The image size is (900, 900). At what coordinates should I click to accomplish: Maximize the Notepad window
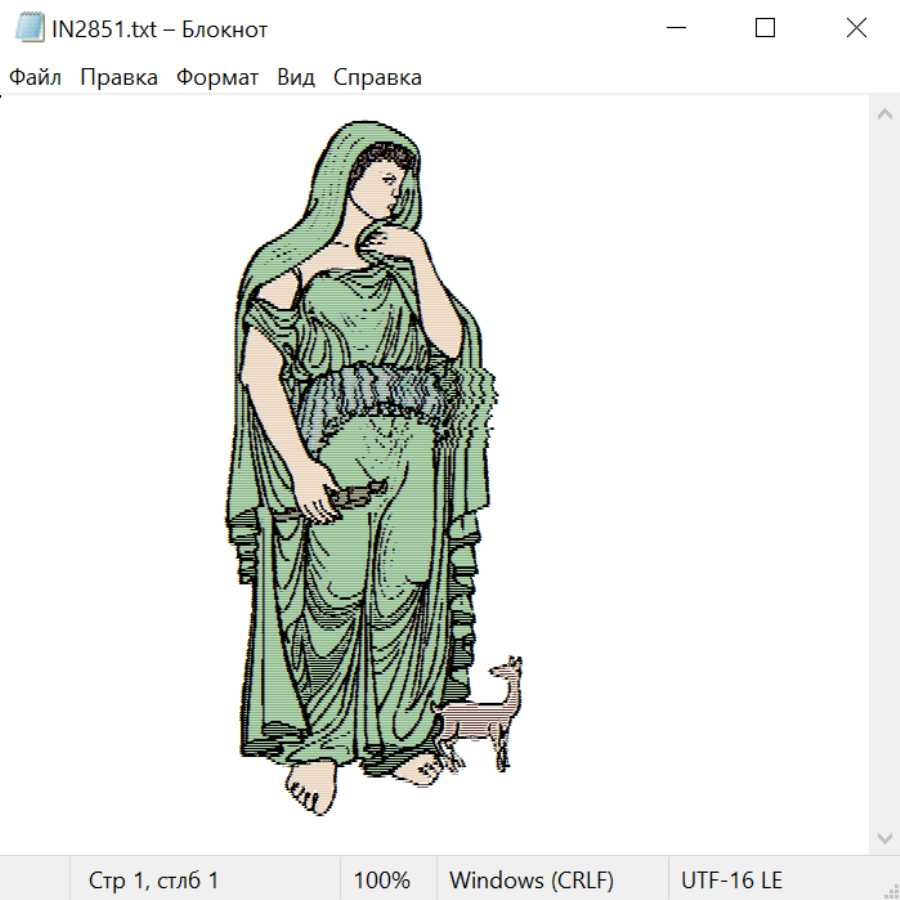765,28
